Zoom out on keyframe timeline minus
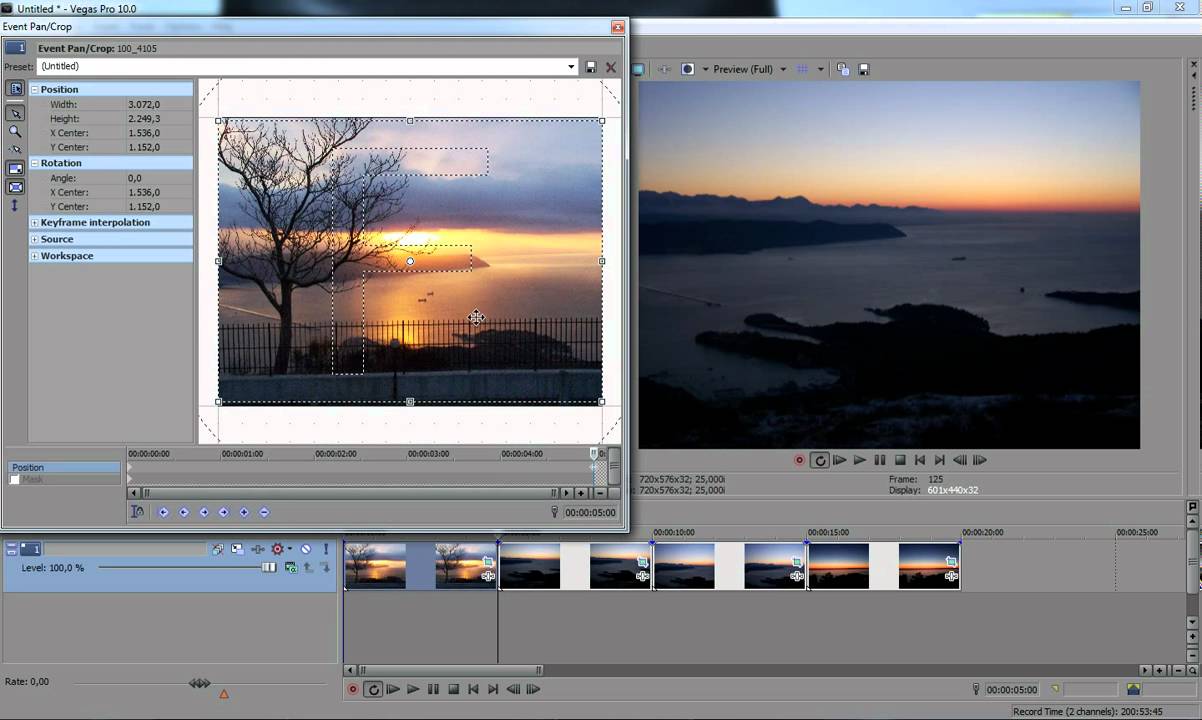1202x720 pixels. click(x=600, y=493)
